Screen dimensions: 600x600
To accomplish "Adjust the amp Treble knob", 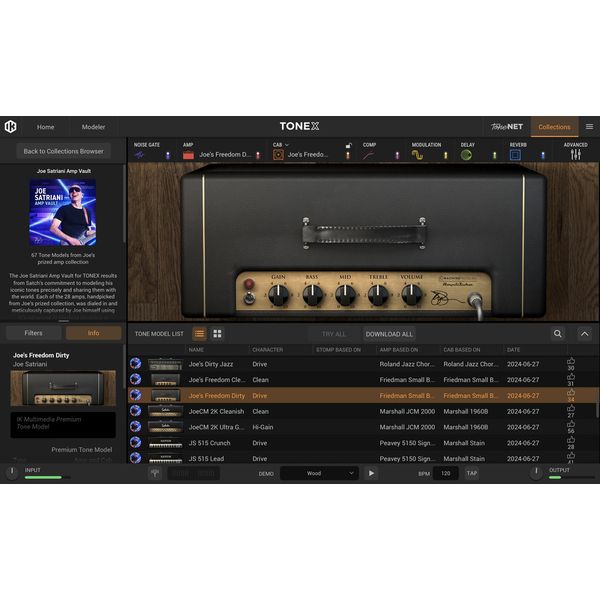I will coord(378,295).
